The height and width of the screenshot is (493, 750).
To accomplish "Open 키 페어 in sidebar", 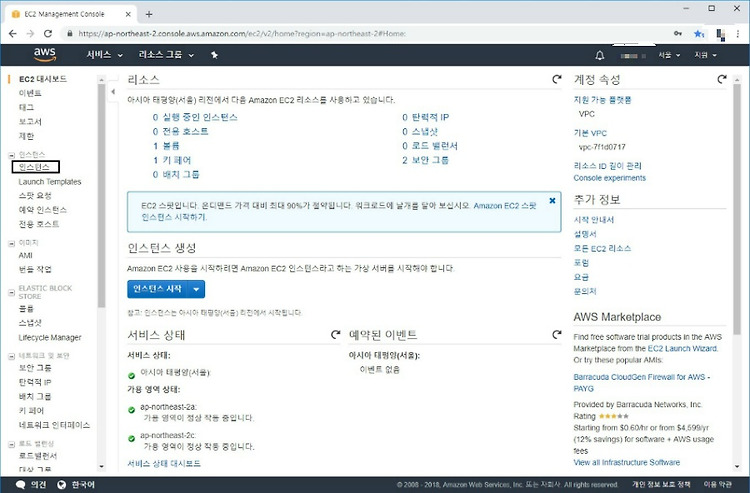I will click(x=31, y=411).
